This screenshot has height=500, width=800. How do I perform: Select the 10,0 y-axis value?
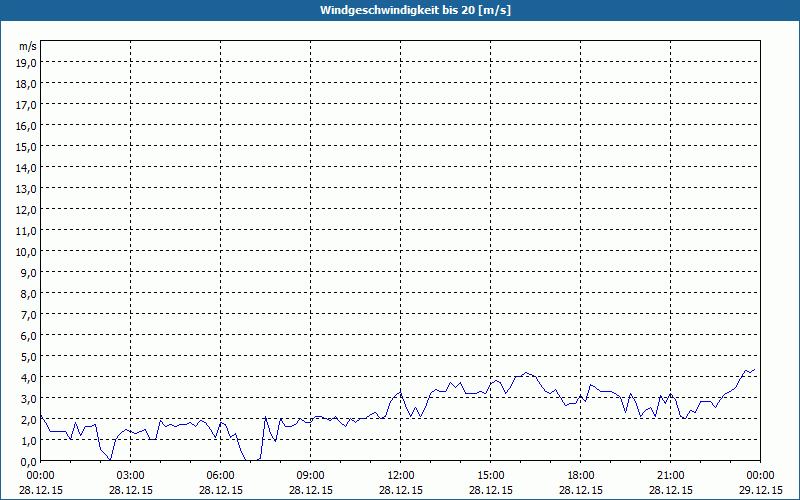pyautogui.click(x=28, y=252)
